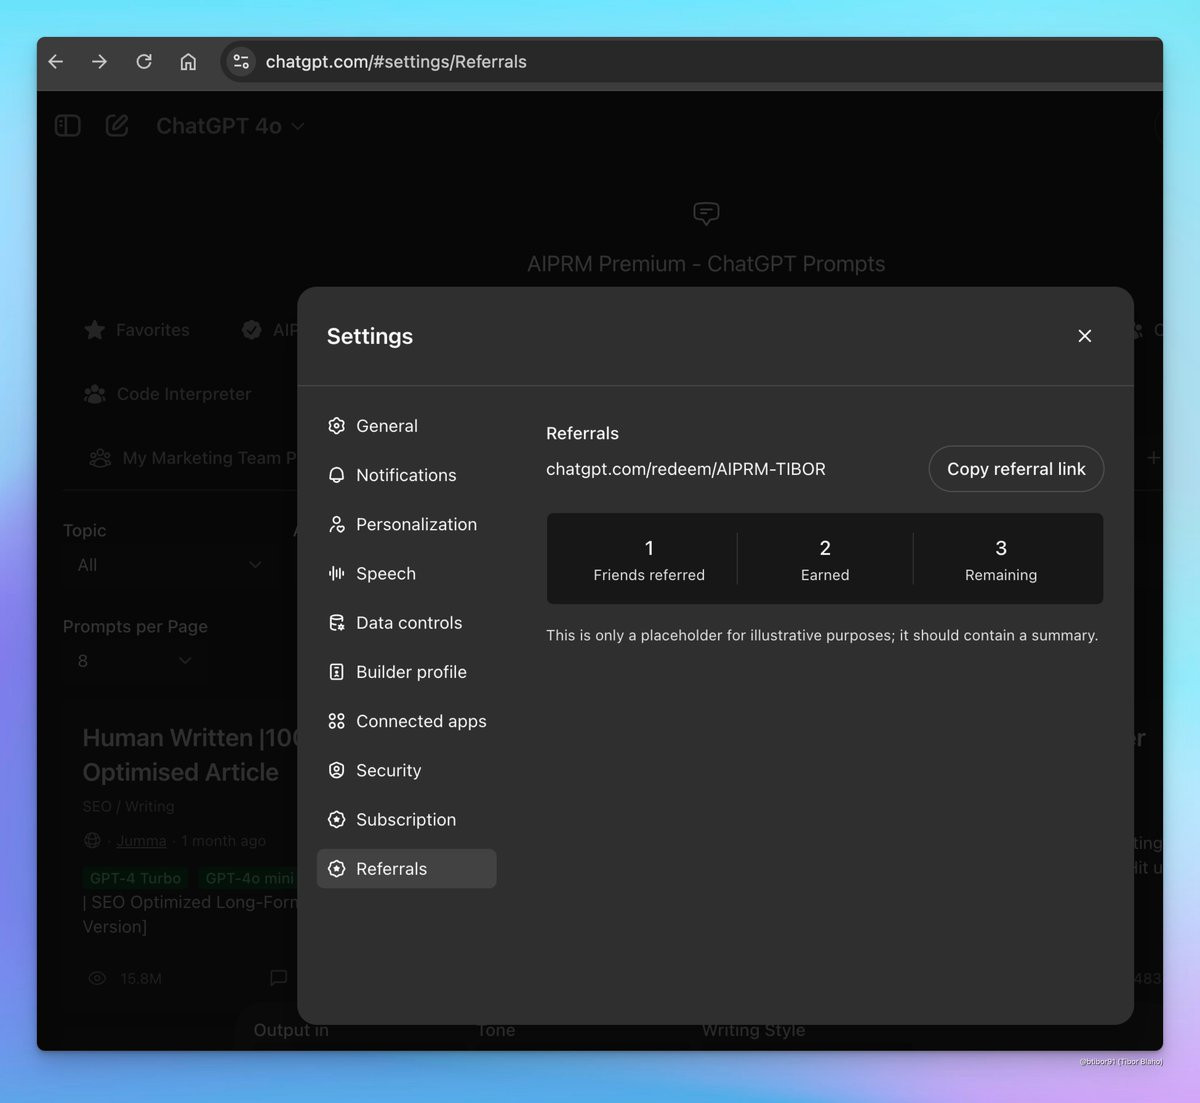Click the AIPRM verified checkmark icon
The width and height of the screenshot is (1200, 1103).
point(252,330)
